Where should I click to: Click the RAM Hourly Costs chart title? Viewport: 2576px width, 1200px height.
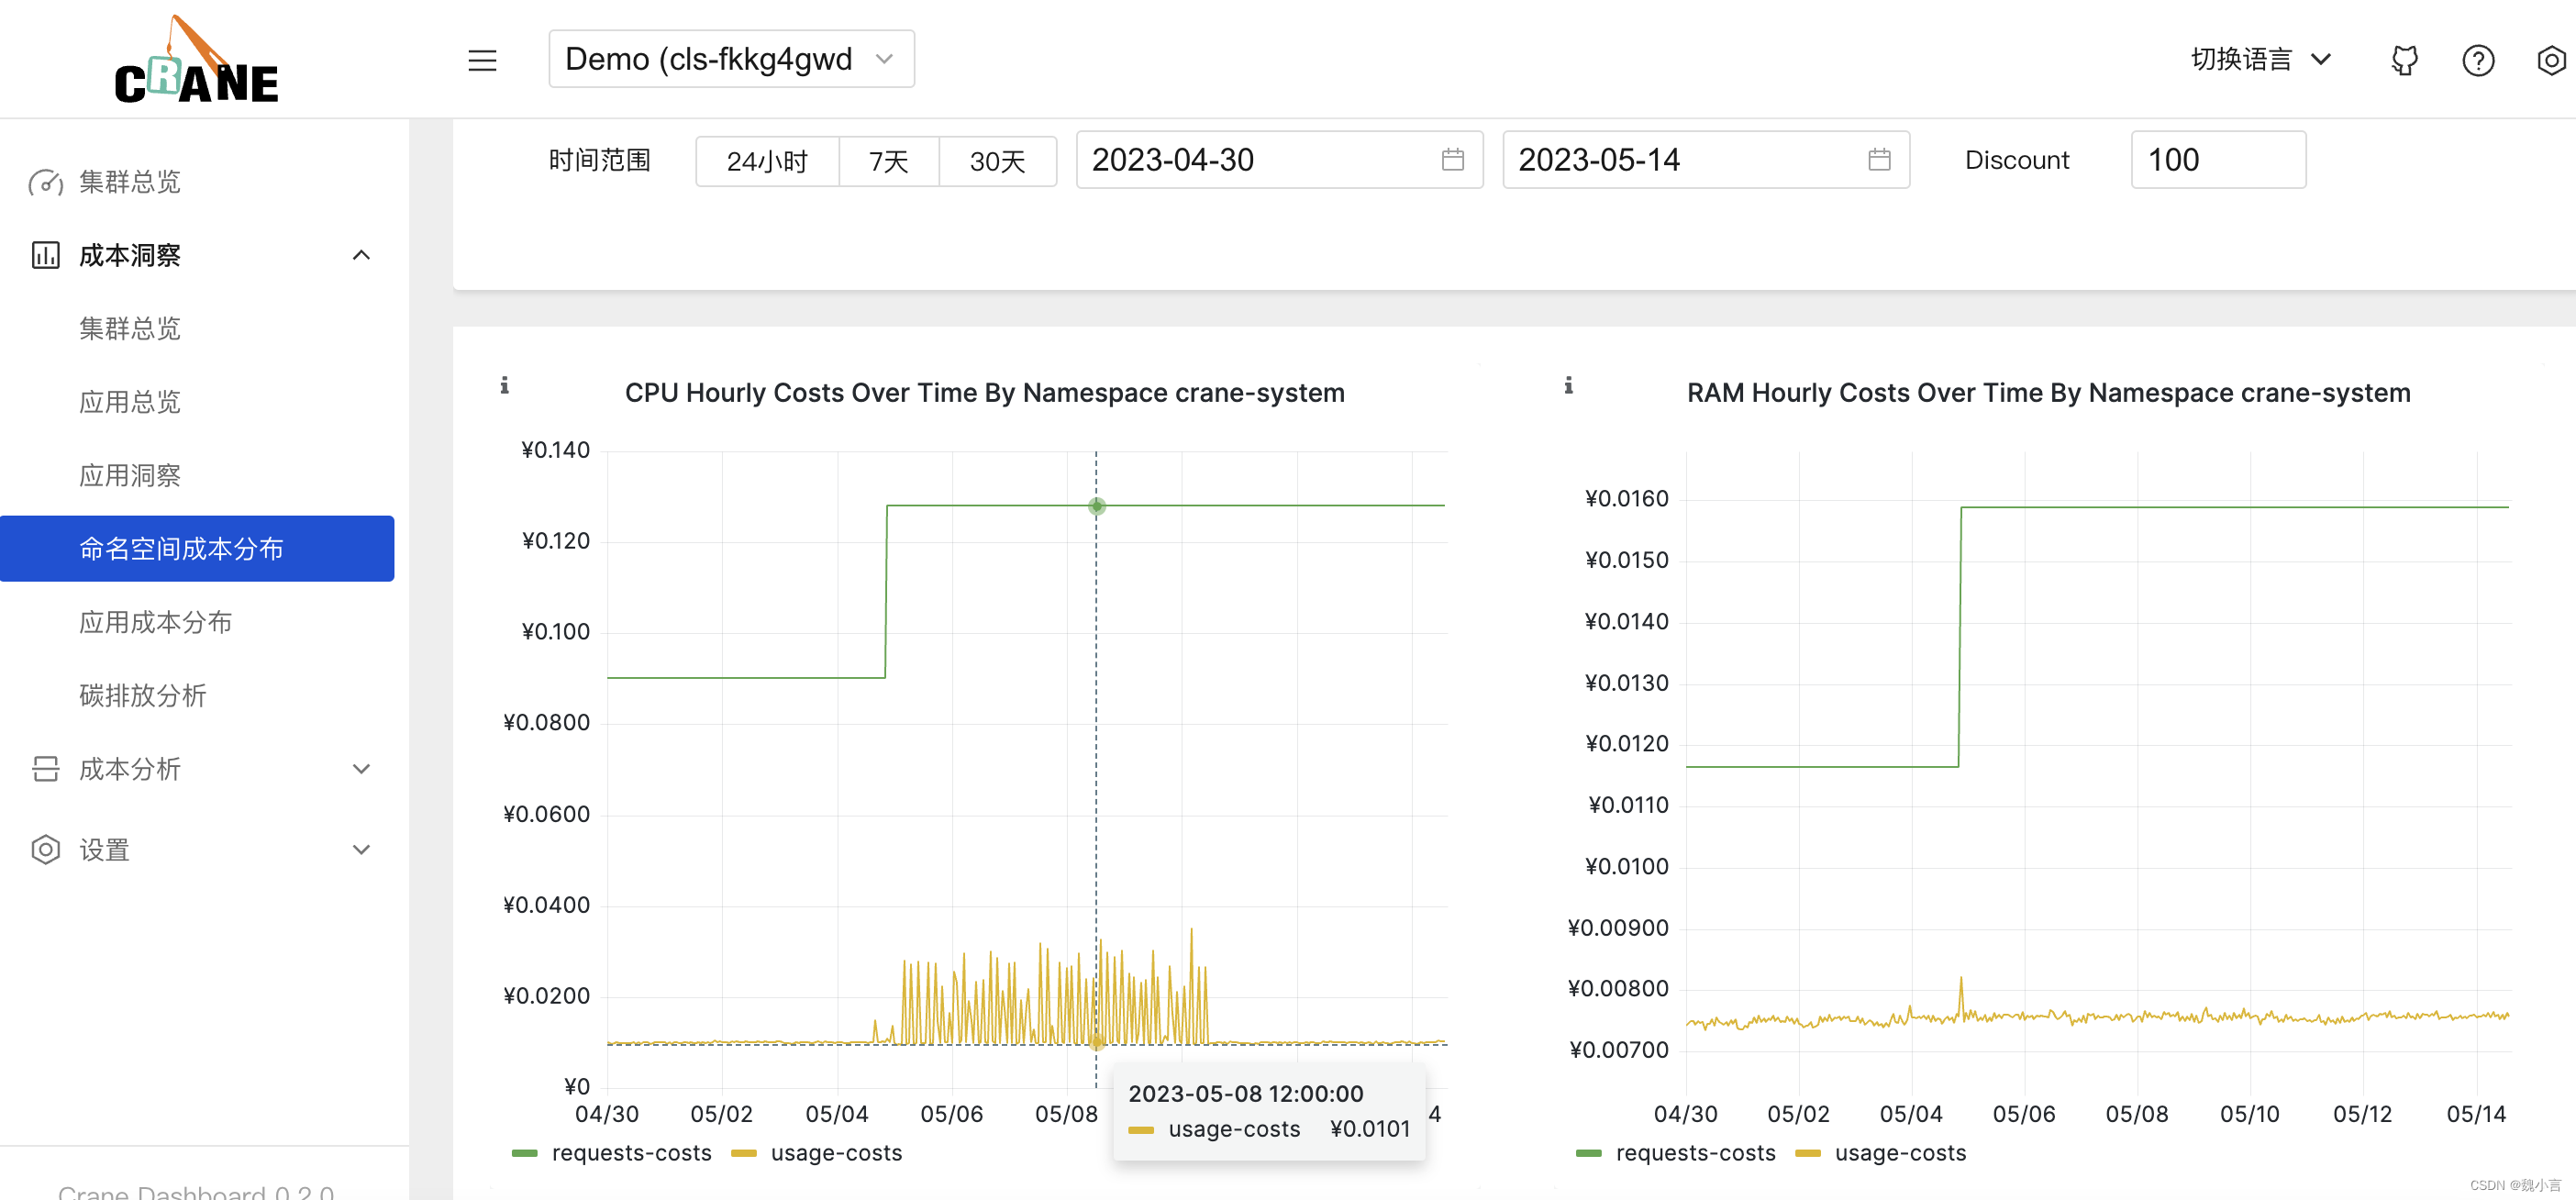2048,392
